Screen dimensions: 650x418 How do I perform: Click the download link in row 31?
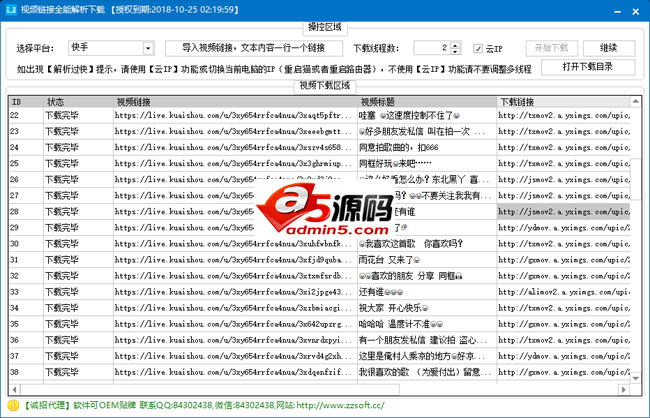(563, 260)
